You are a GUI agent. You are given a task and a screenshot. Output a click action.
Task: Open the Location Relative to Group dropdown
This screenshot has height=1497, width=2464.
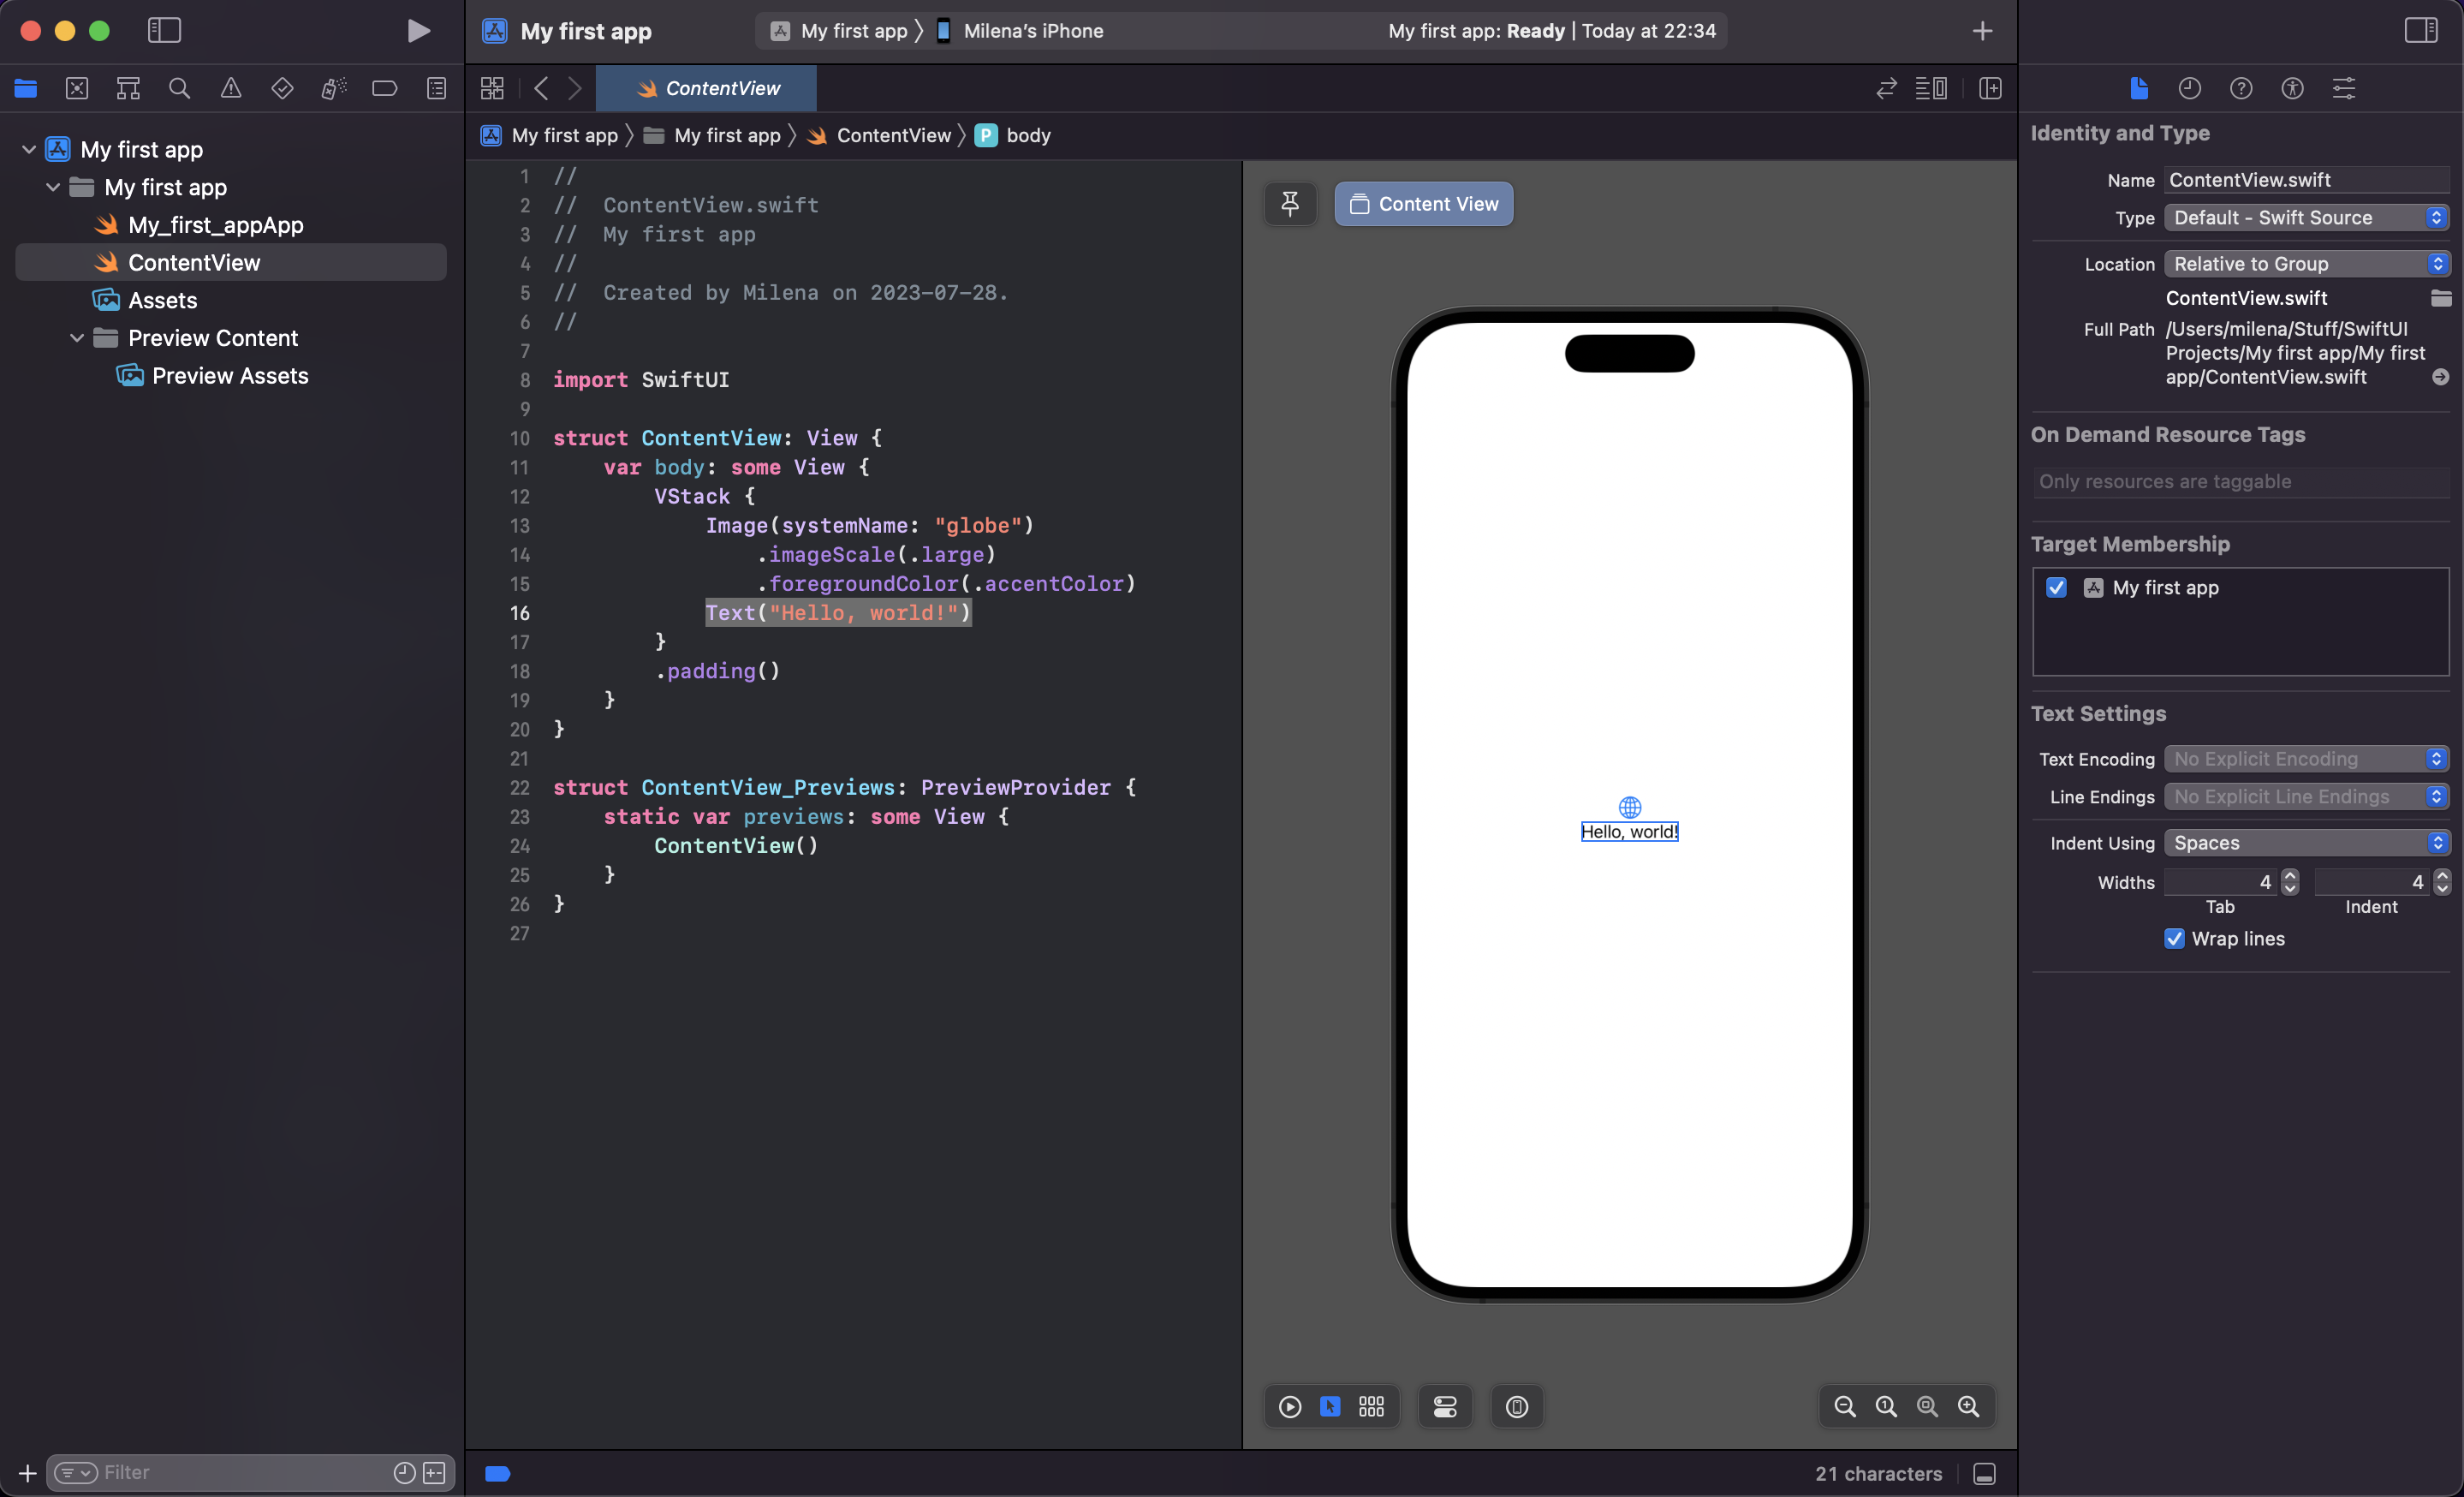pyautogui.click(x=2306, y=264)
